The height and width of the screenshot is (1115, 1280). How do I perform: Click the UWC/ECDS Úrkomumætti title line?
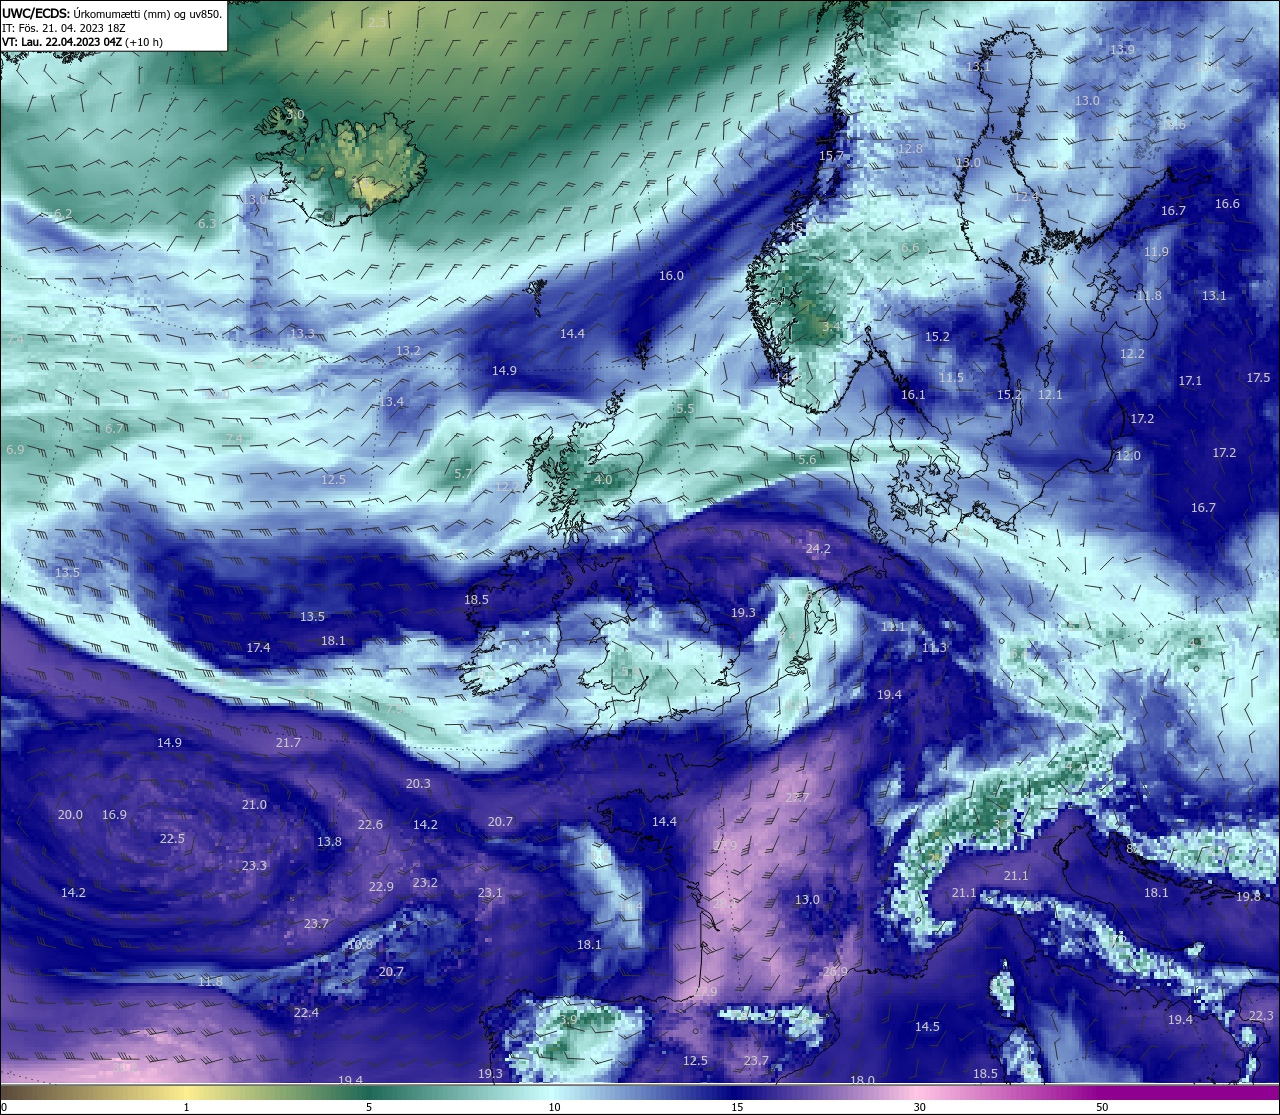pos(112,14)
